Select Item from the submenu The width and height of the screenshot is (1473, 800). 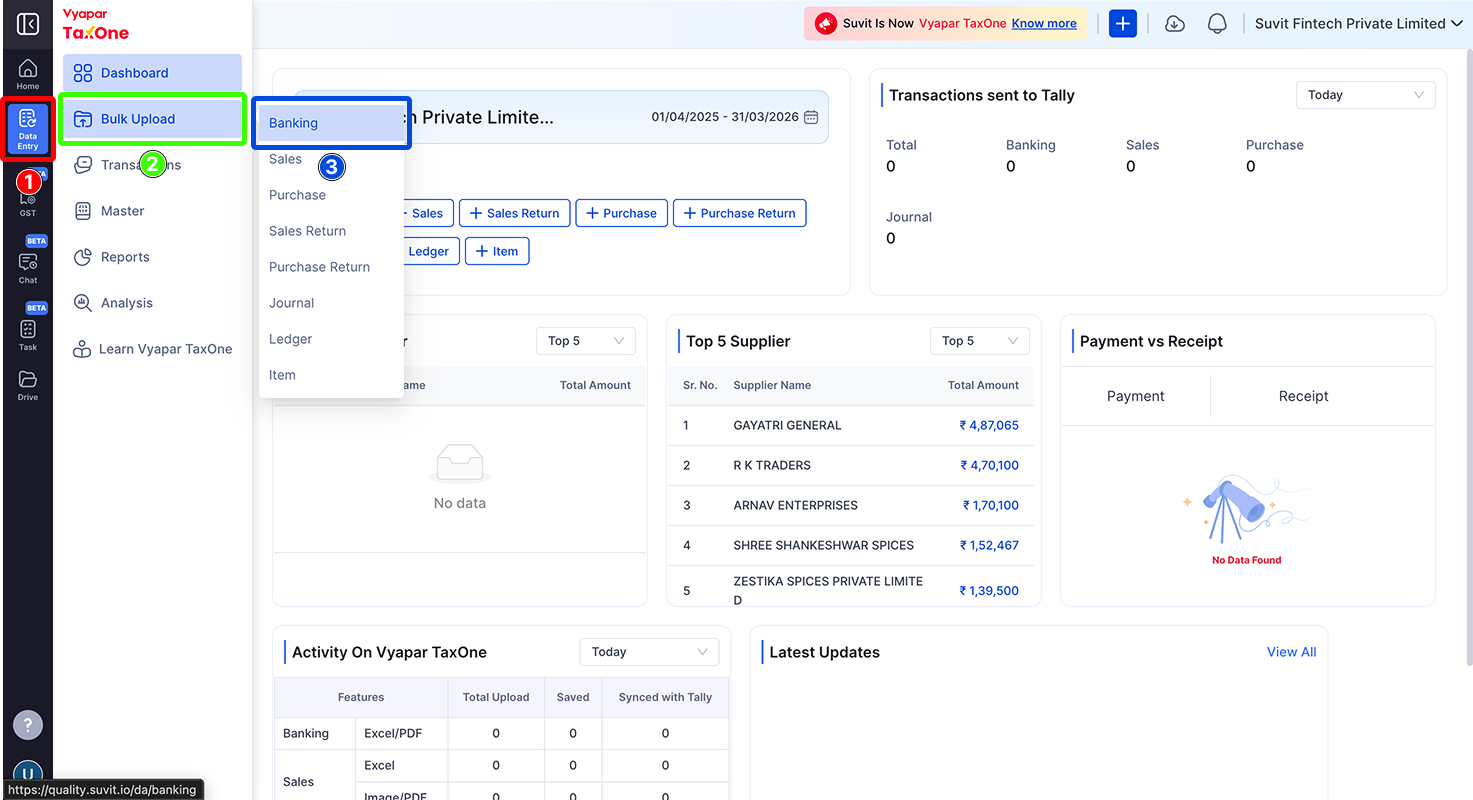pos(331,375)
